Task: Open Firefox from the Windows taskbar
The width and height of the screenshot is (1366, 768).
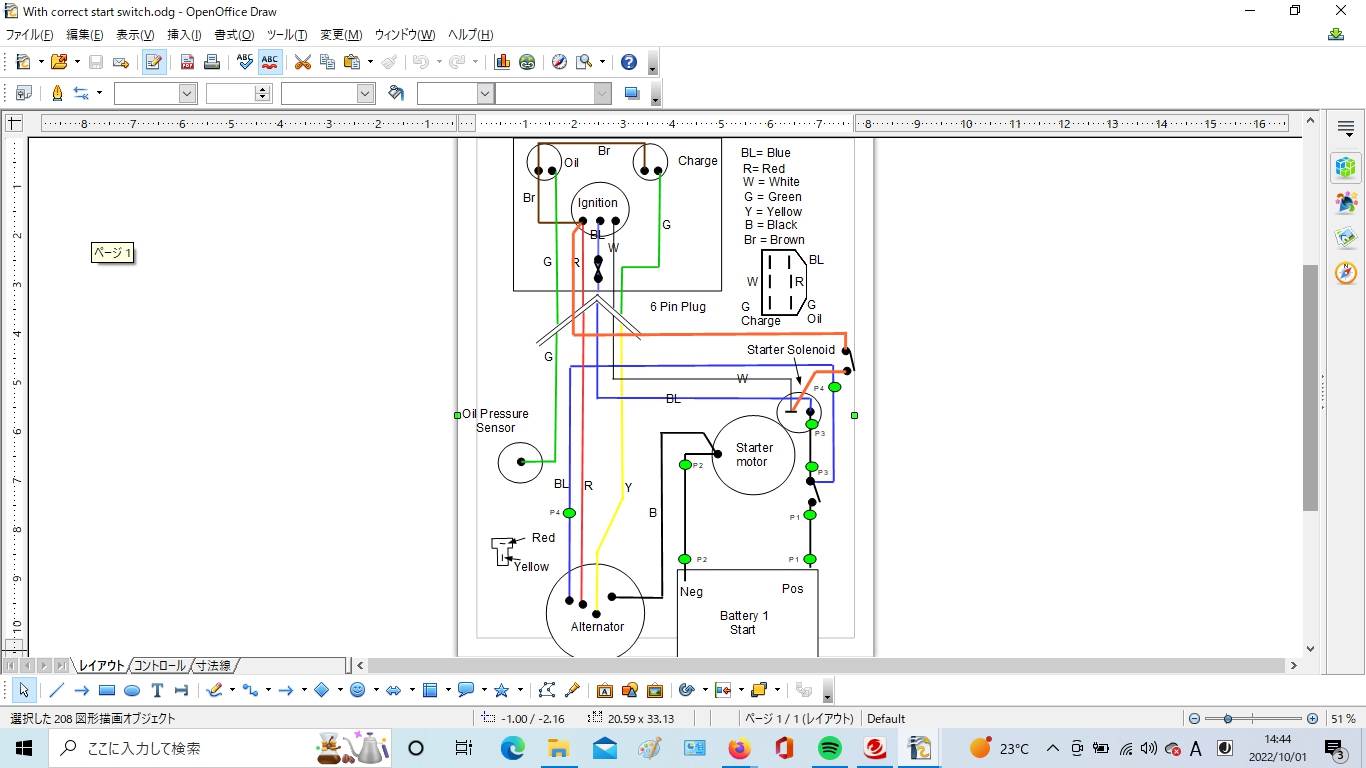Action: coord(739,748)
